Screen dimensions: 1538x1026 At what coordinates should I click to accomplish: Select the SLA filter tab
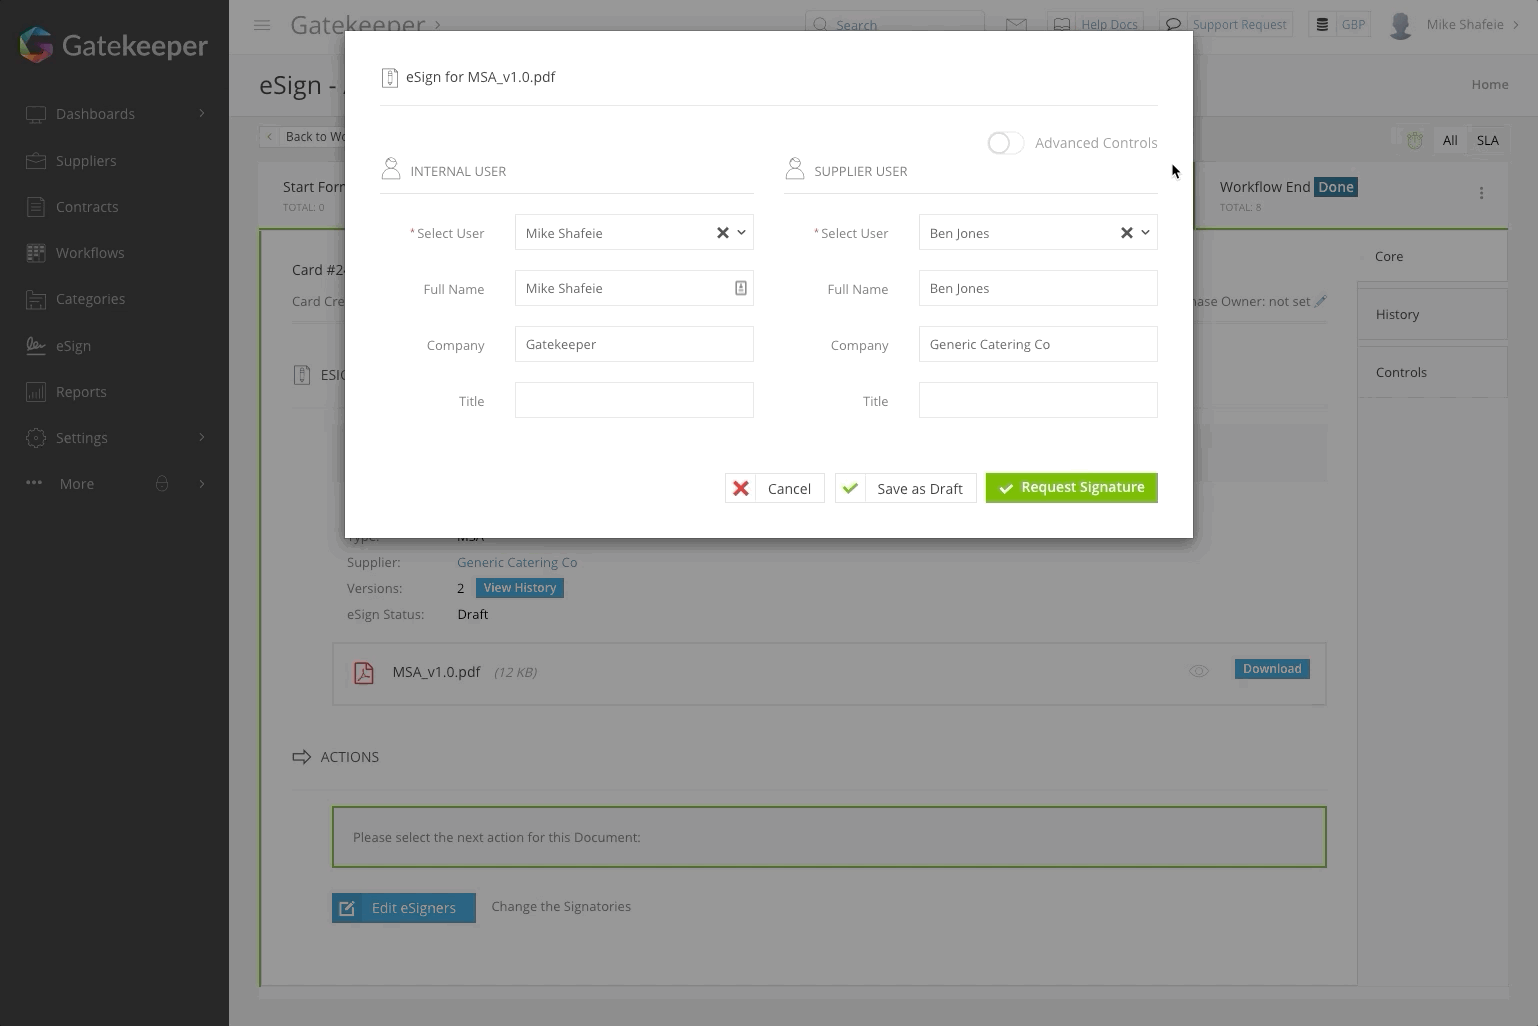click(1488, 140)
